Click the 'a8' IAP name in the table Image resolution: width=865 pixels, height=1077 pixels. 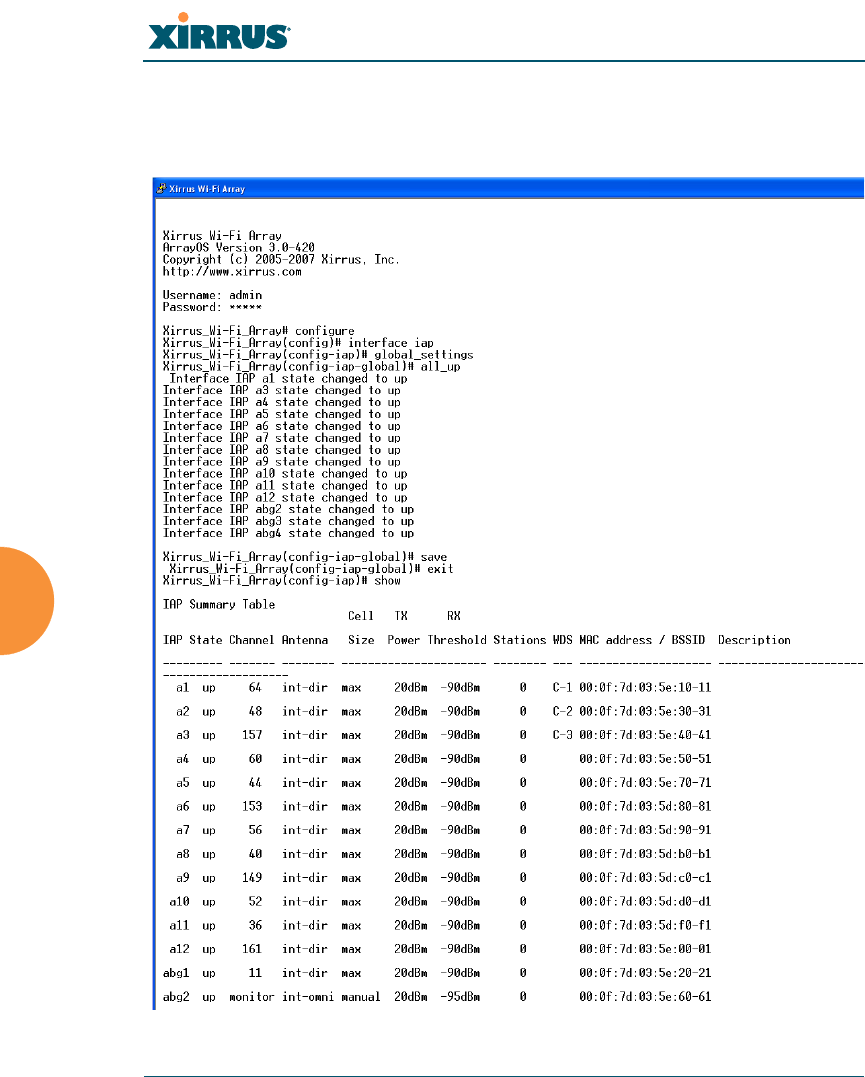(x=182, y=854)
